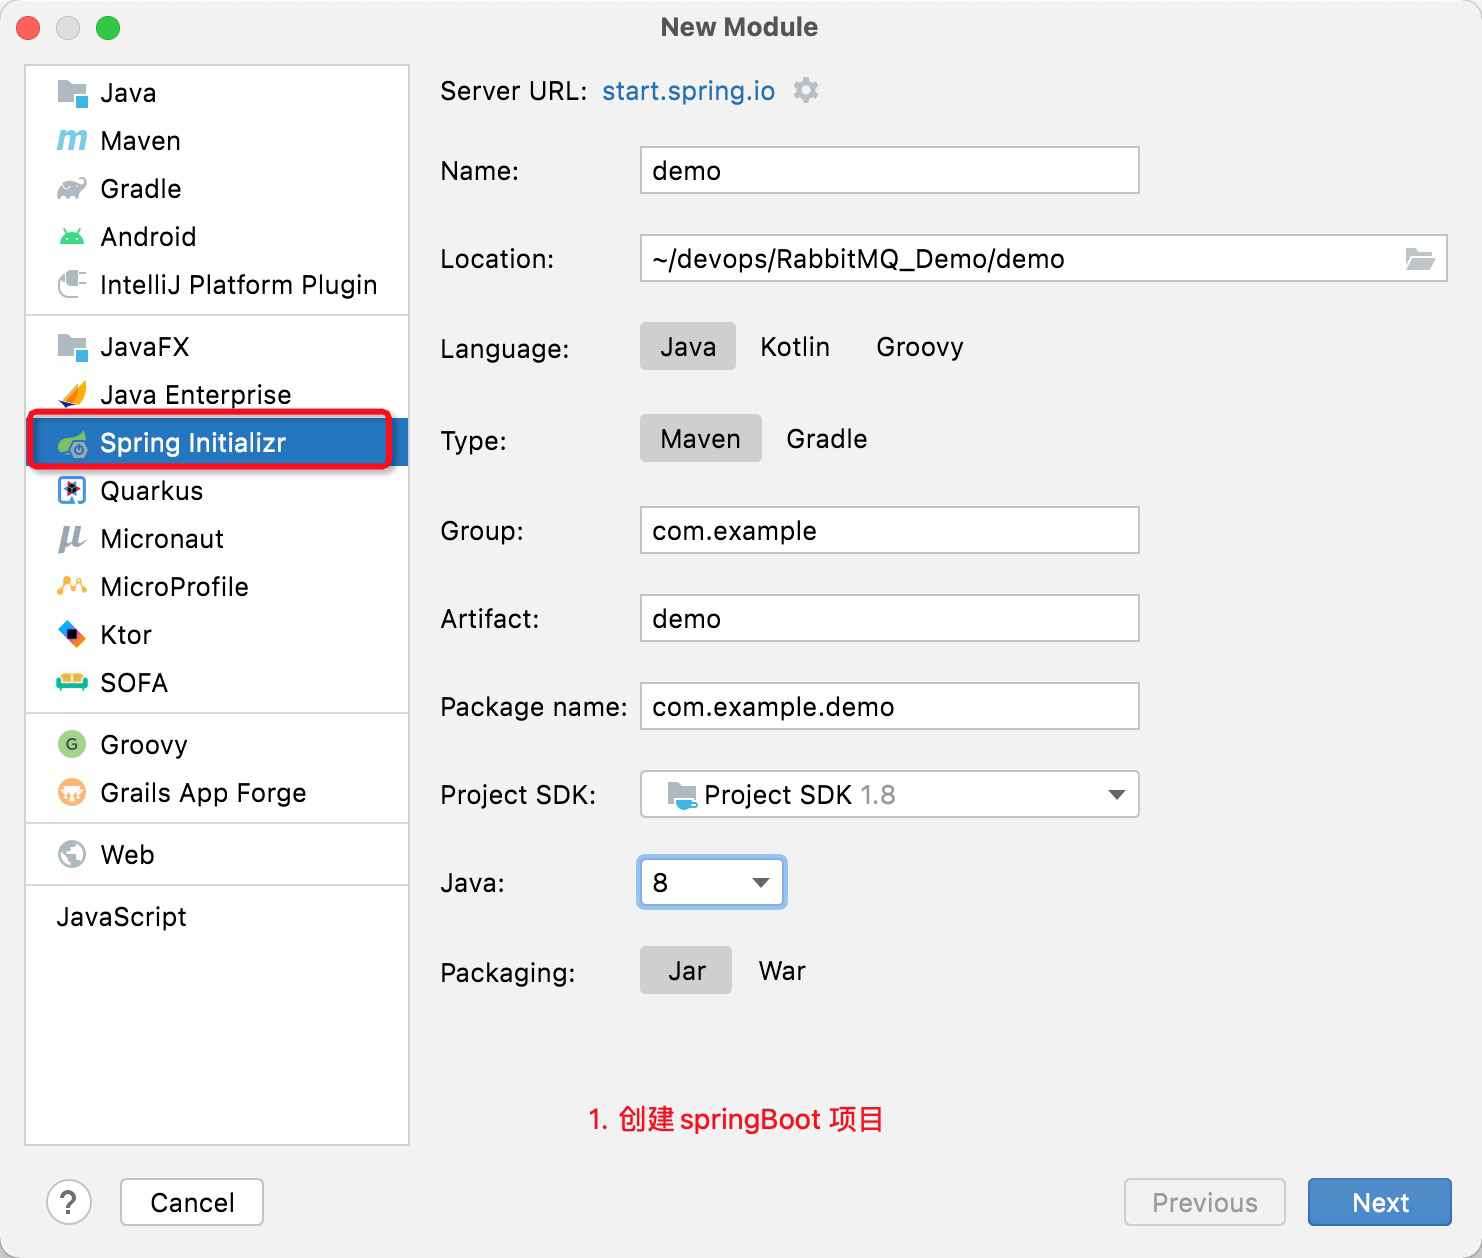
Task: Select the Quarkus icon in the module list
Action: [x=72, y=491]
